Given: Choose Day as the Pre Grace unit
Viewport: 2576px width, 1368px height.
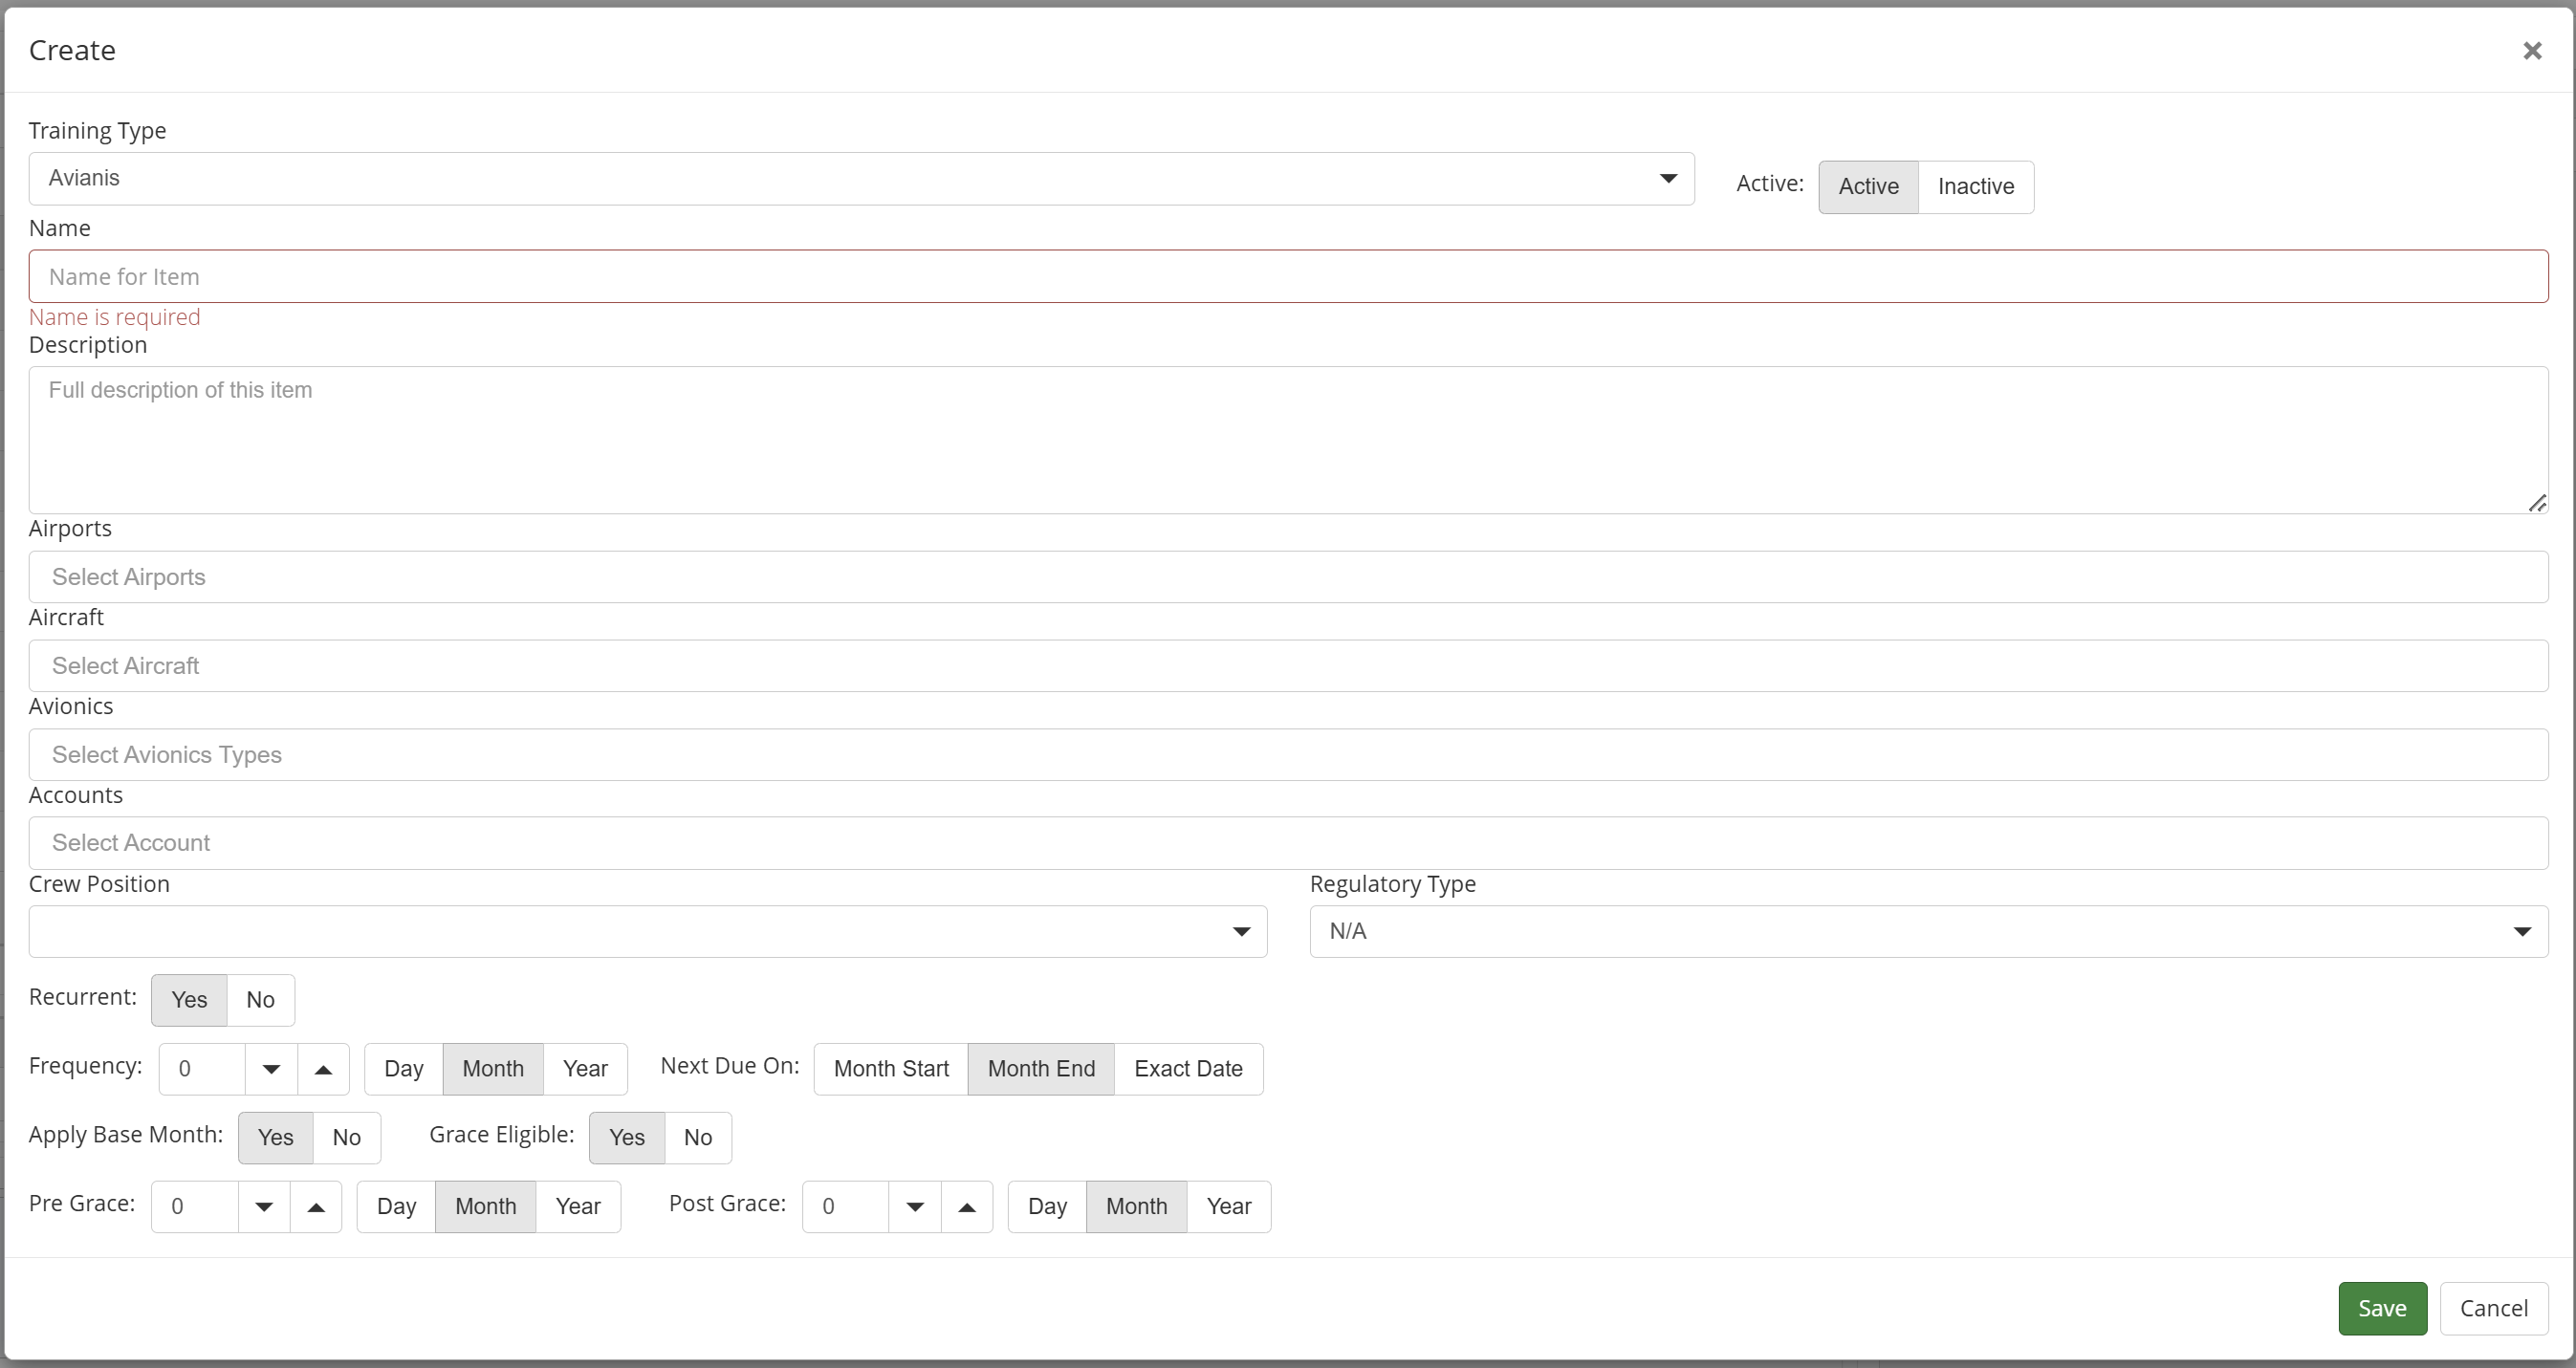Looking at the screenshot, I should [396, 1207].
